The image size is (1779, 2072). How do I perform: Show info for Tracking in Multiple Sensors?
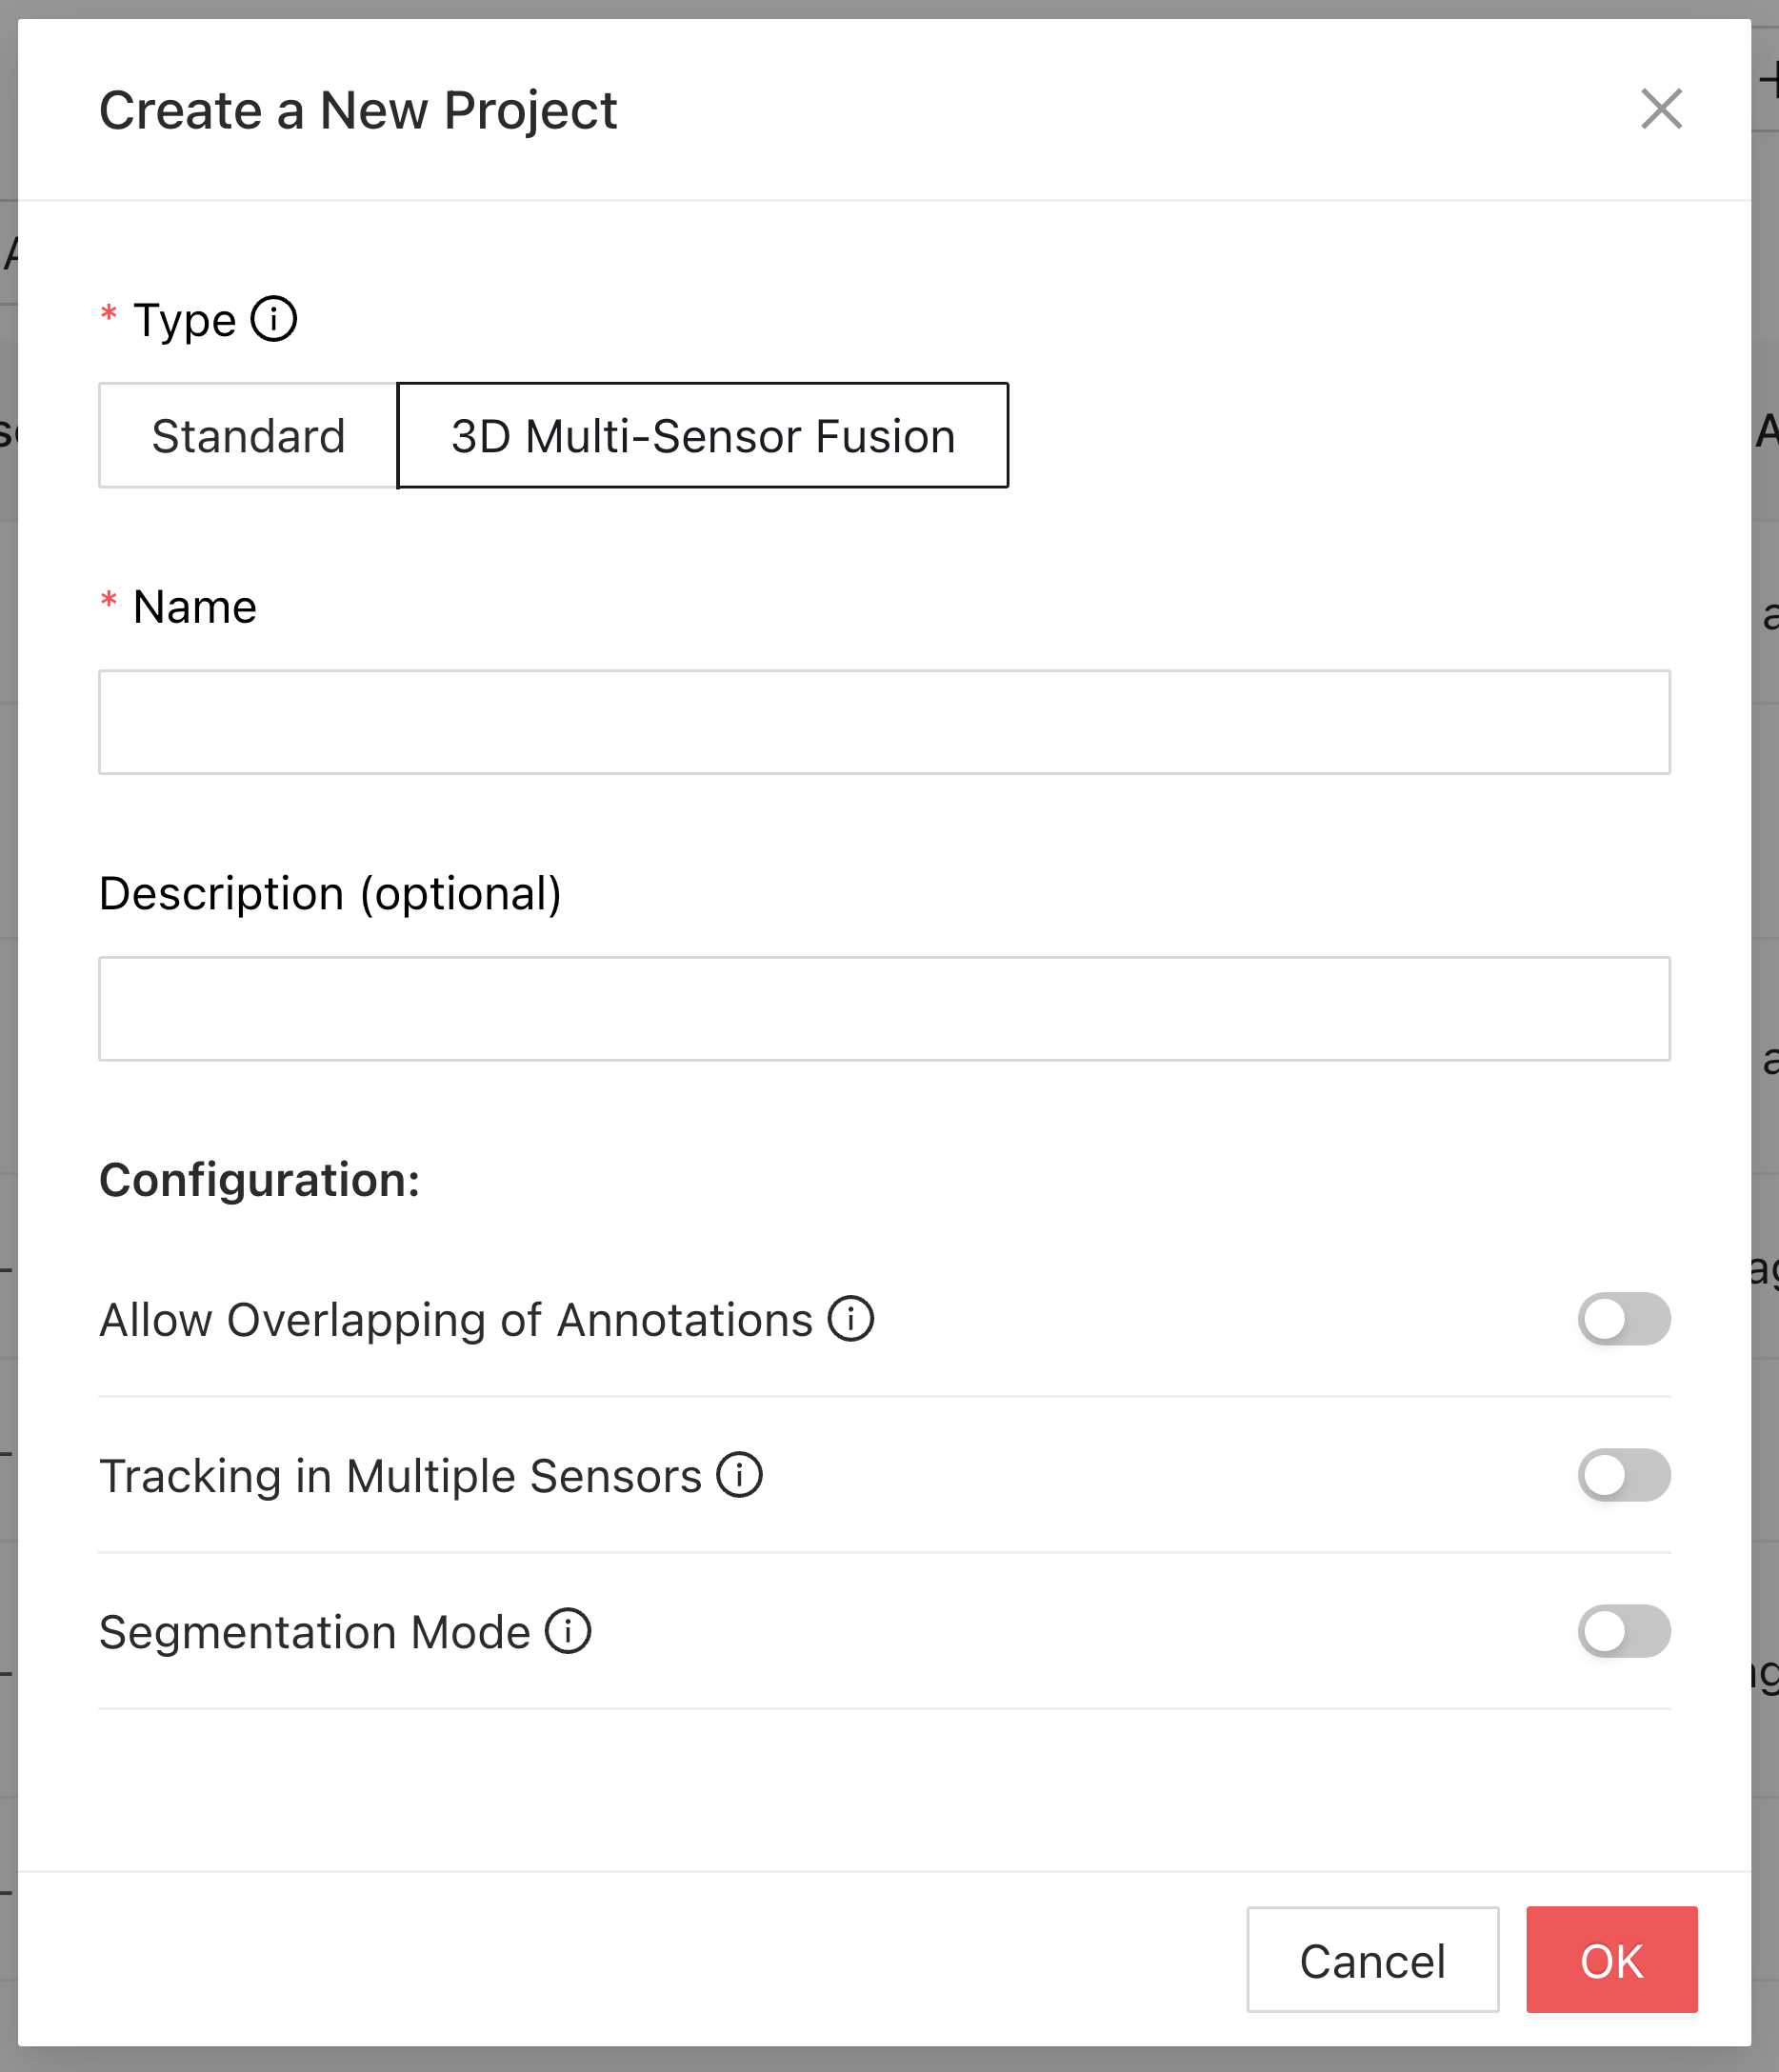pos(739,1475)
